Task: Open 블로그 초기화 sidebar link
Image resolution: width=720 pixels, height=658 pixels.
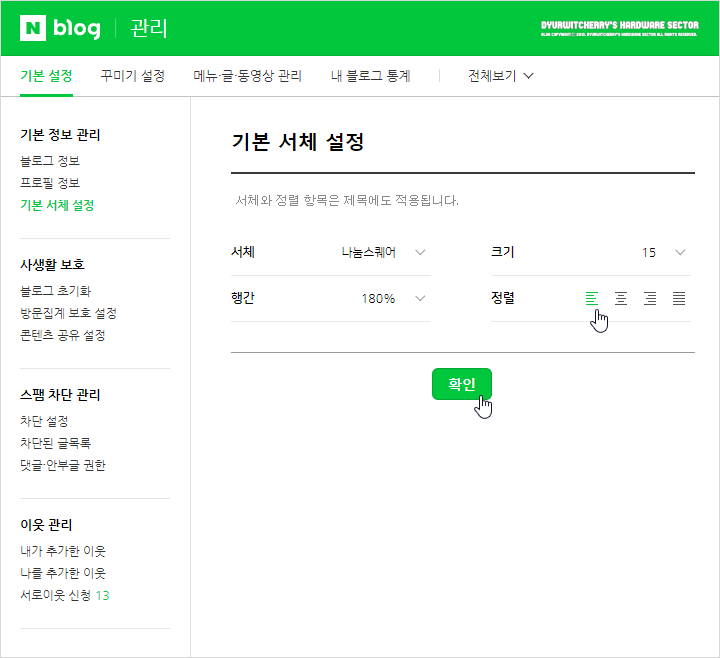Action: click(x=56, y=291)
